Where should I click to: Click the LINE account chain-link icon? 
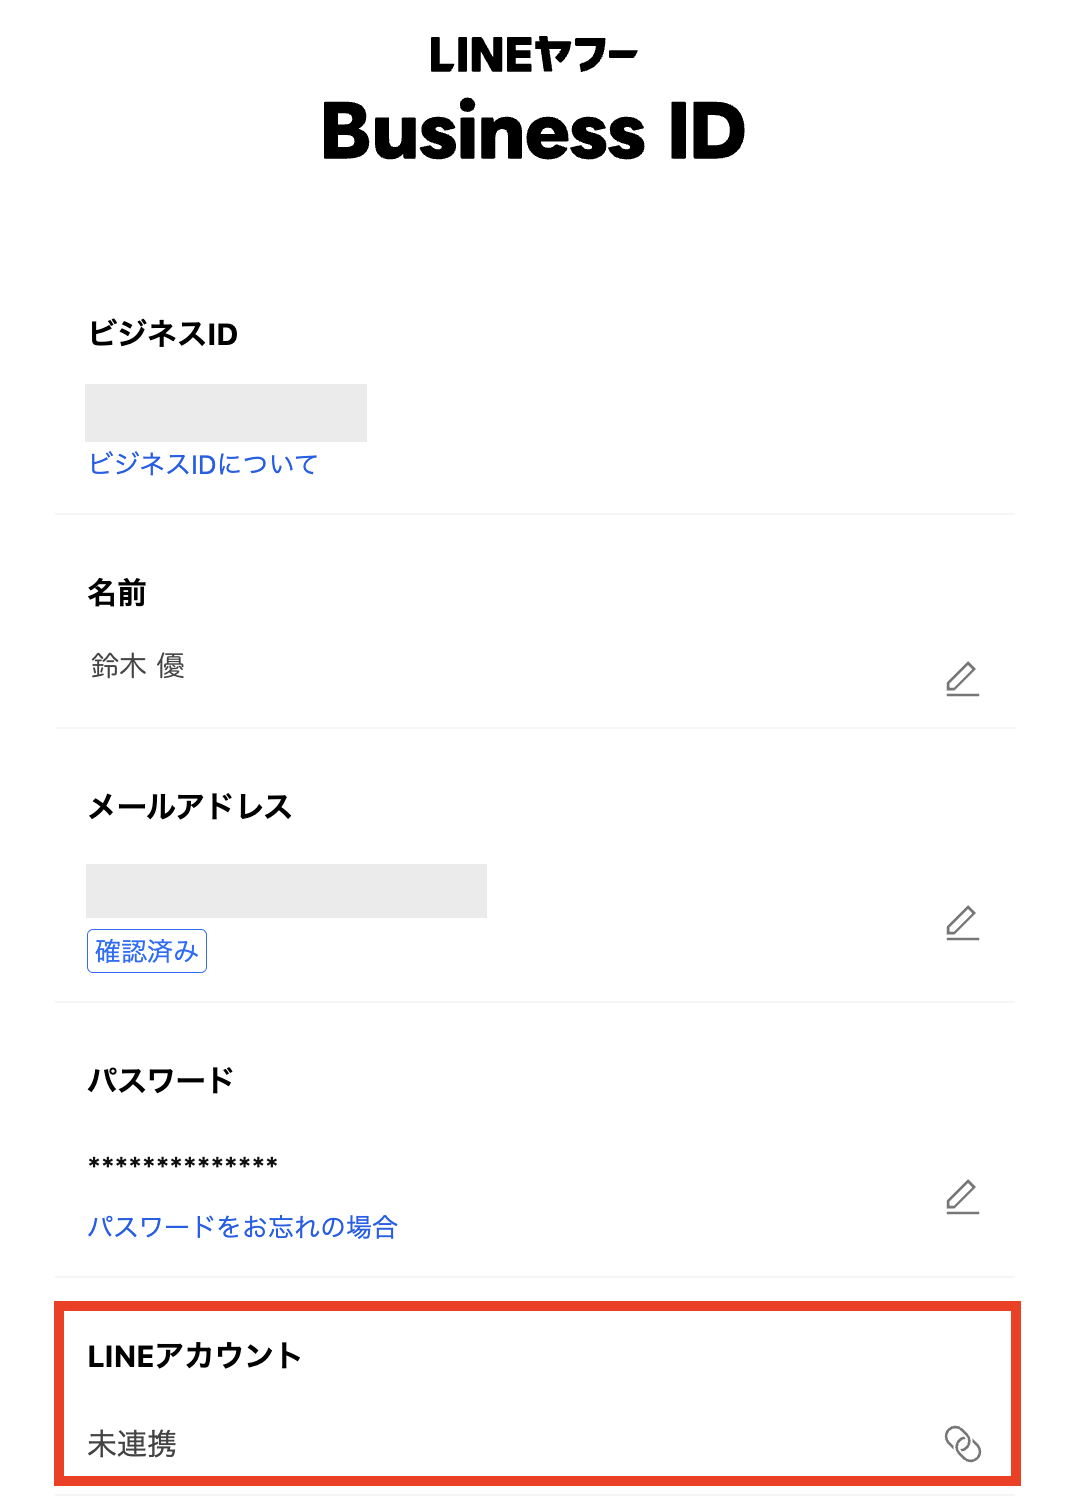coord(963,1443)
